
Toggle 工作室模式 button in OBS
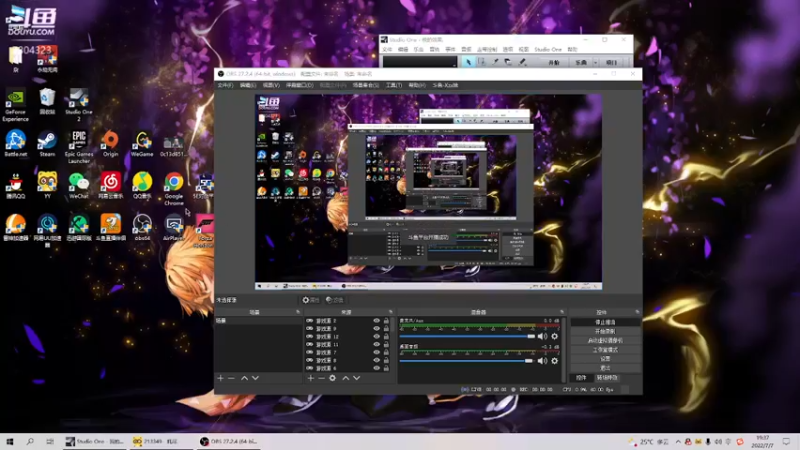(605, 350)
